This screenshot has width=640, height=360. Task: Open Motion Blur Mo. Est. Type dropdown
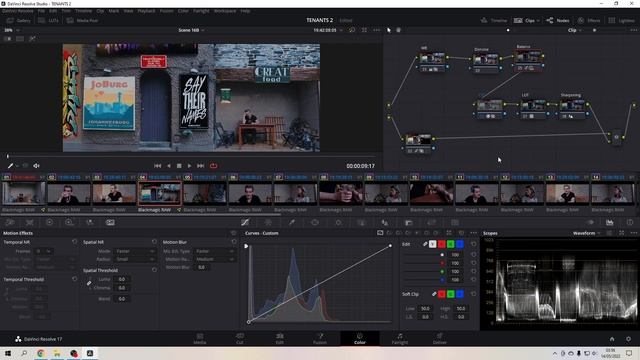[214, 251]
